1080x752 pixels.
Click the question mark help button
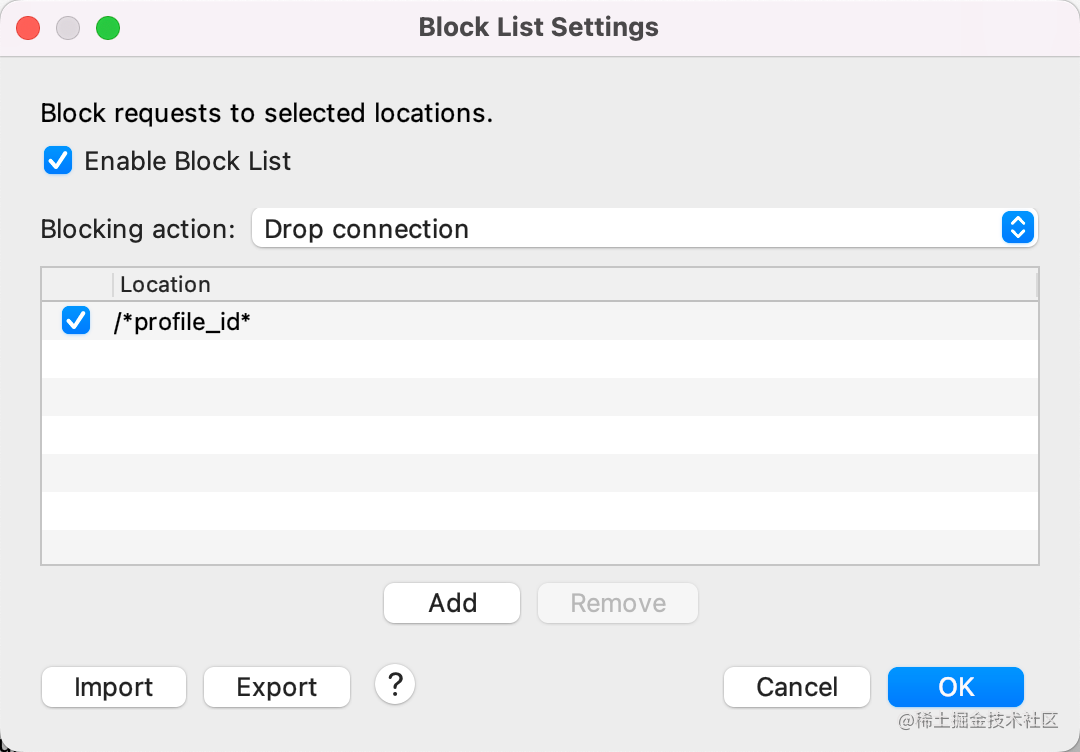click(x=395, y=685)
